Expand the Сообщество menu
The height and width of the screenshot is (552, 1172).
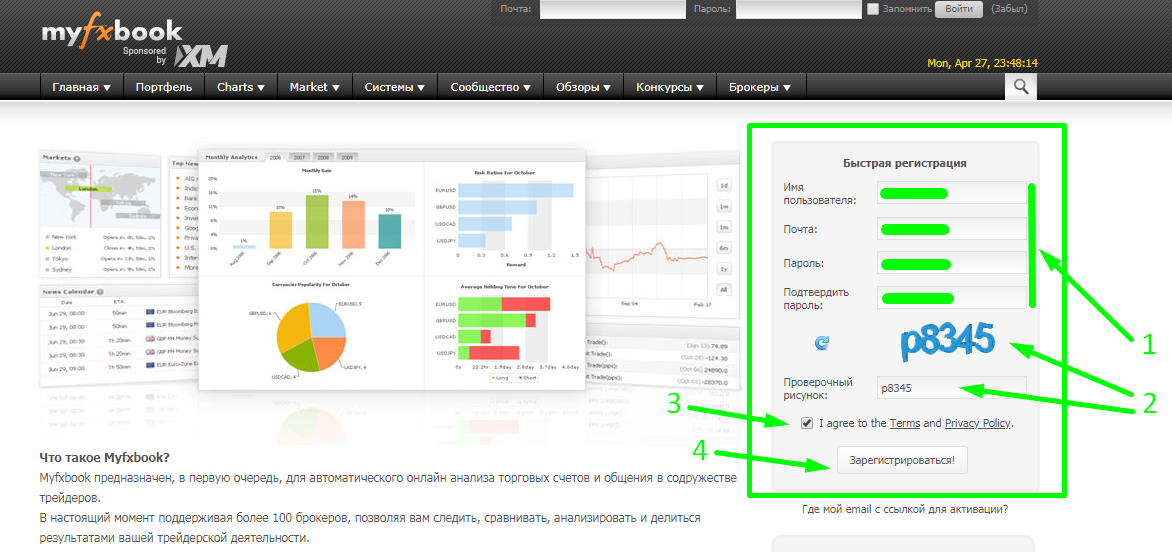(x=490, y=87)
